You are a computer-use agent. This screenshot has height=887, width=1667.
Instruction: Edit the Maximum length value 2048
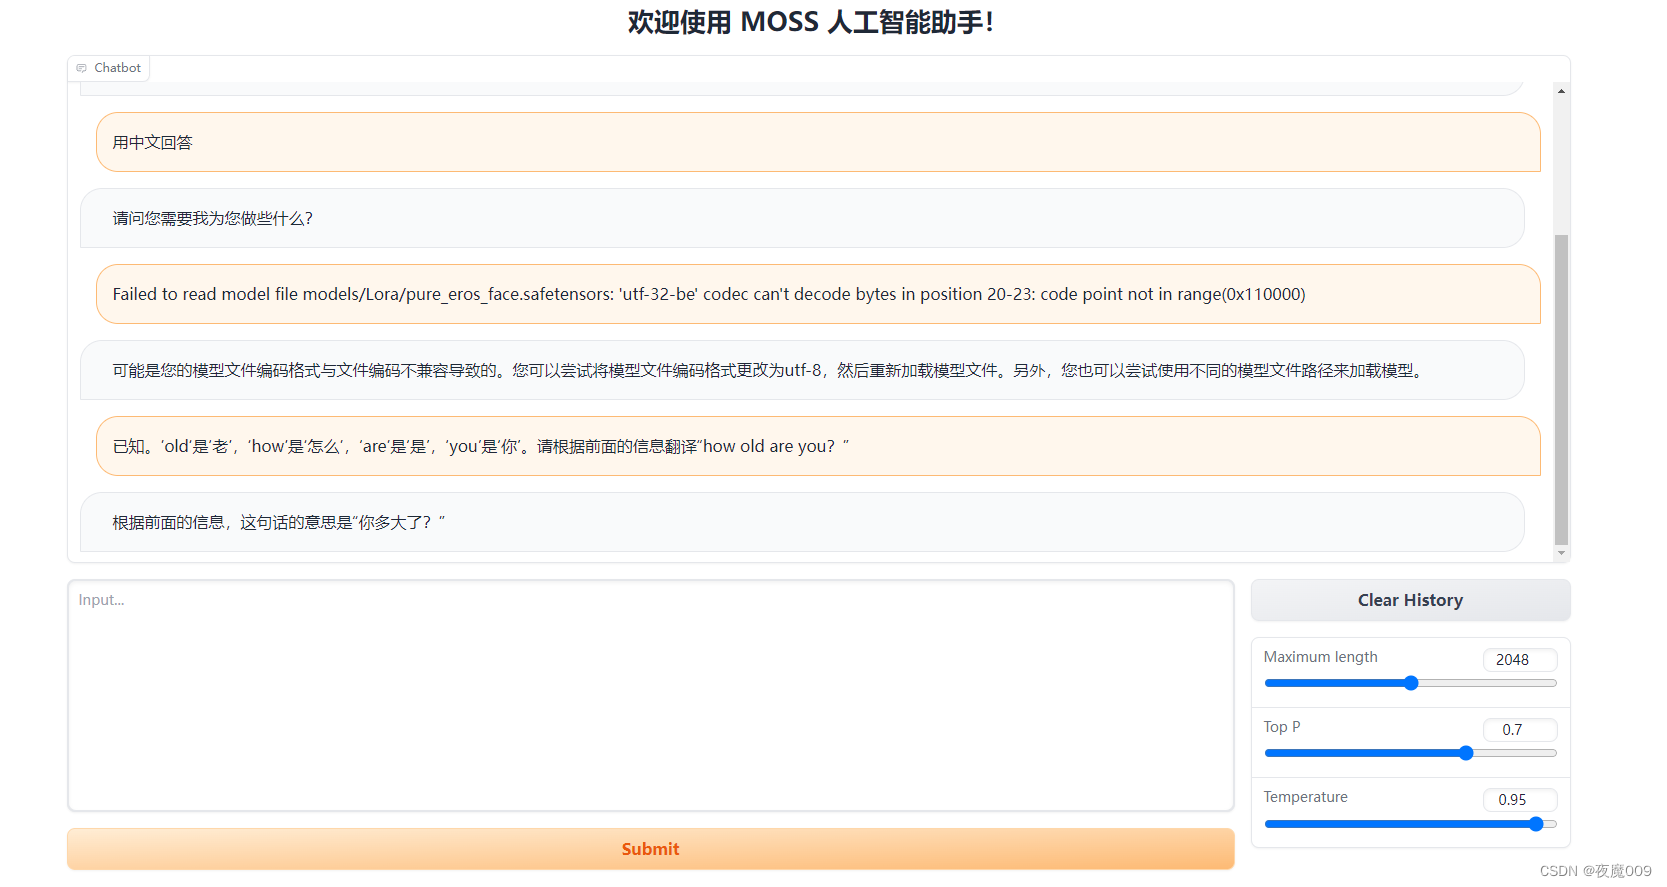(1520, 660)
